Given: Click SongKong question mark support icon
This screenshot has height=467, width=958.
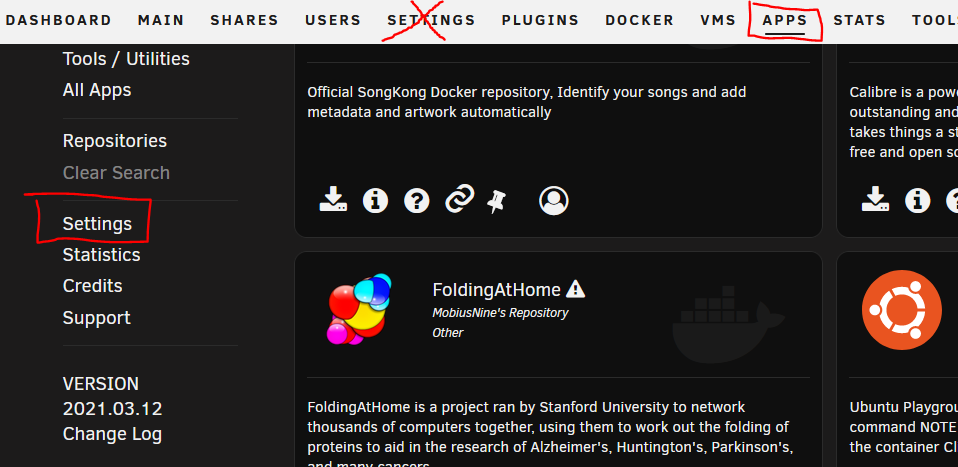Looking at the screenshot, I should (x=417, y=200).
